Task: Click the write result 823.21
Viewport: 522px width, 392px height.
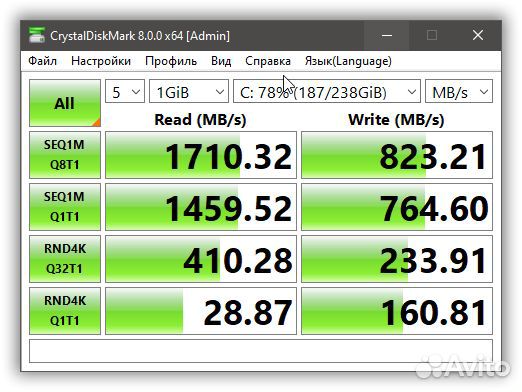Action: point(397,155)
